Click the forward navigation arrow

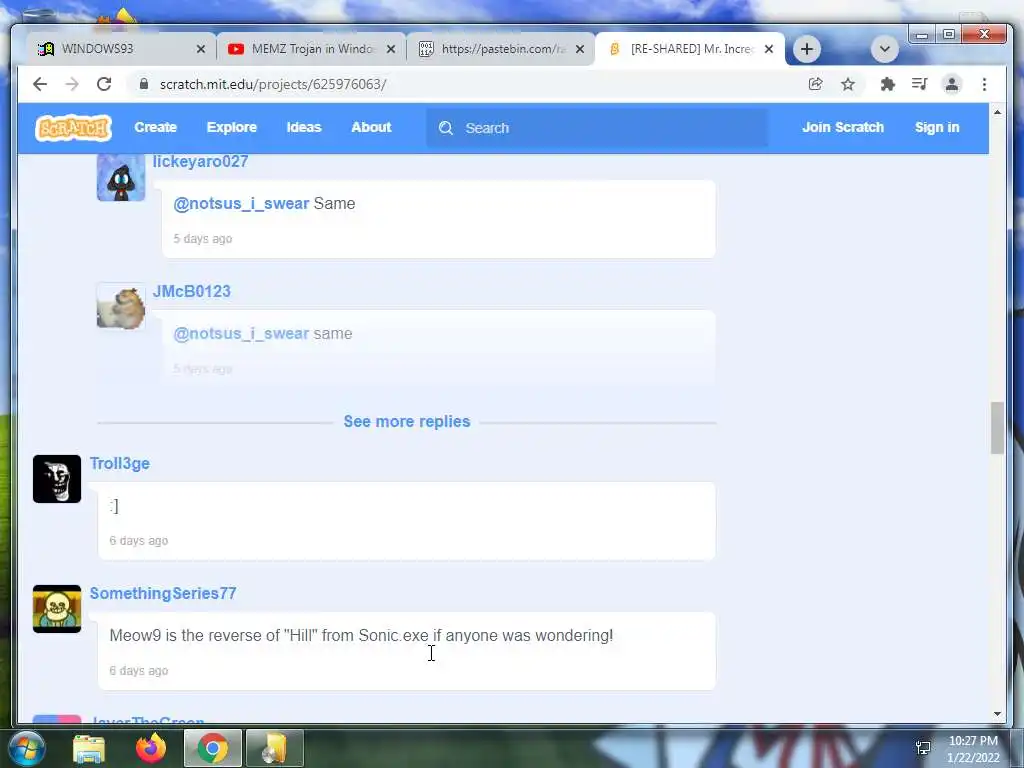point(72,84)
